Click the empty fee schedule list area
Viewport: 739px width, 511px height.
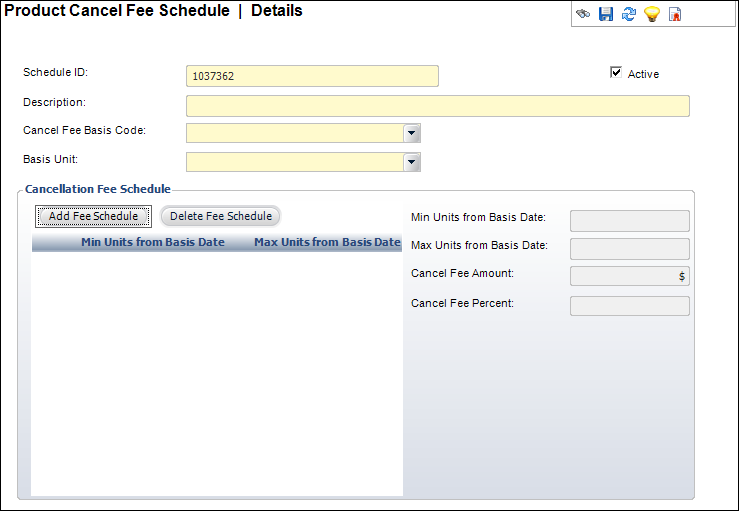217,373
